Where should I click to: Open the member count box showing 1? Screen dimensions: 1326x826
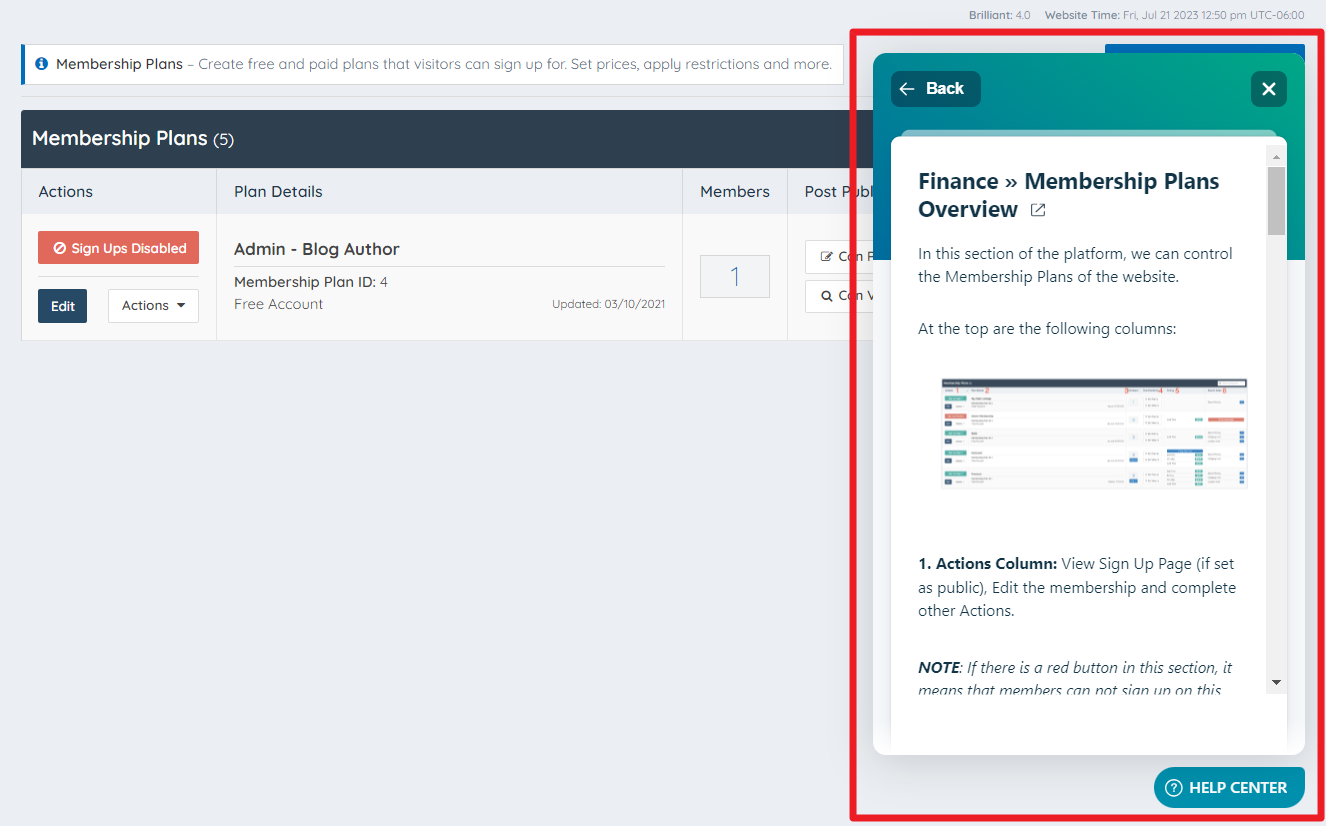click(x=735, y=276)
